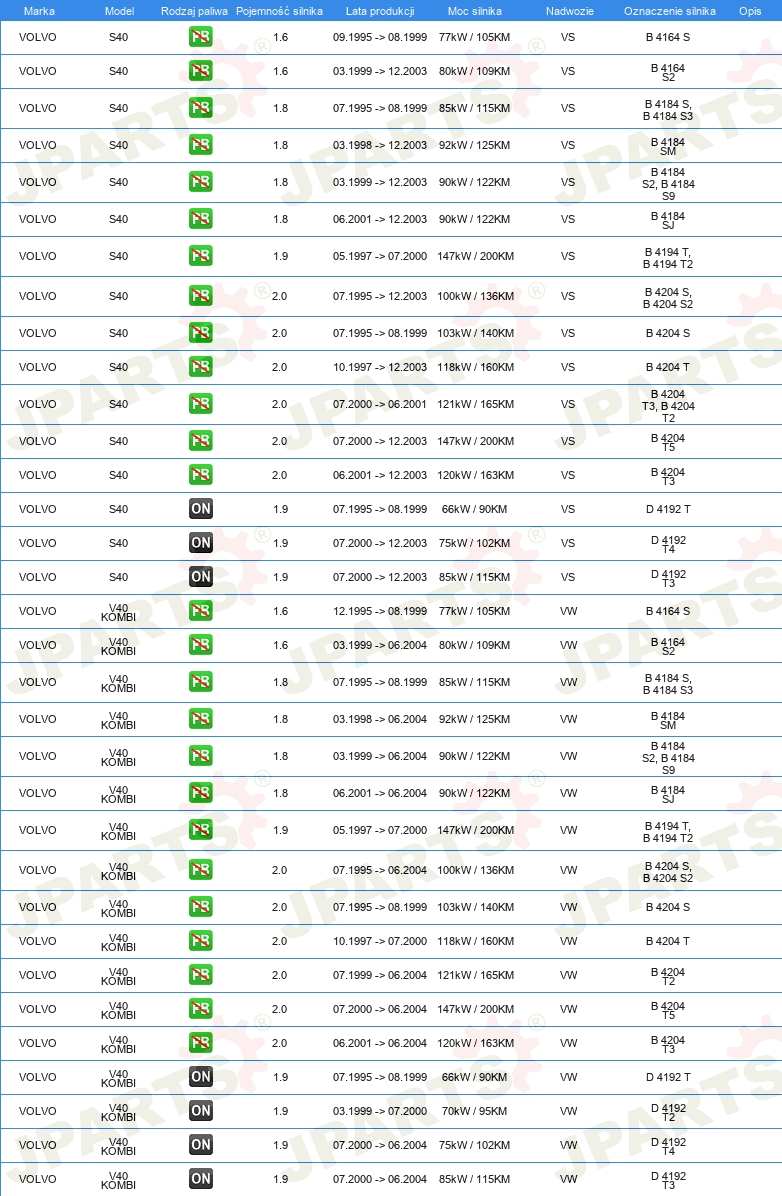The width and height of the screenshot is (782, 1196).
Task: Click 121kW / 165KM in V40 KOMBI row
Action: coord(475,975)
